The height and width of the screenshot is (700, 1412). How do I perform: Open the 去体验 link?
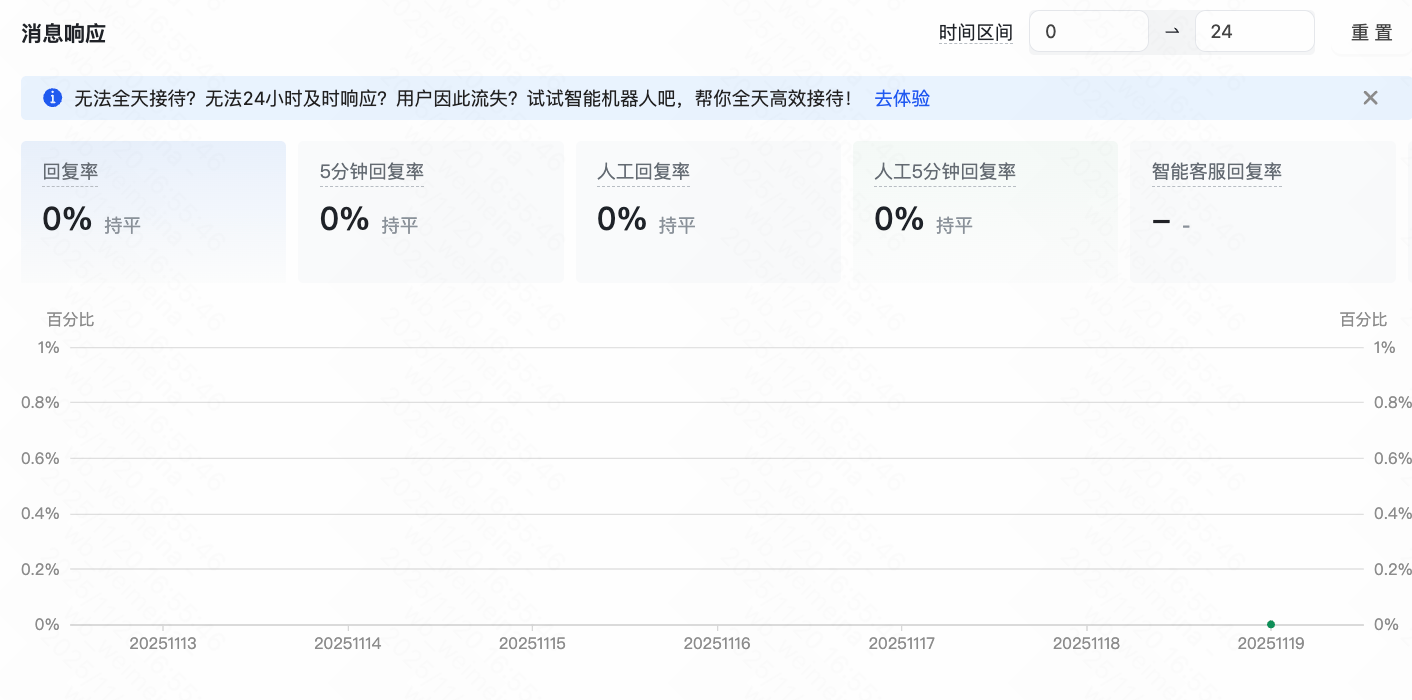point(901,98)
